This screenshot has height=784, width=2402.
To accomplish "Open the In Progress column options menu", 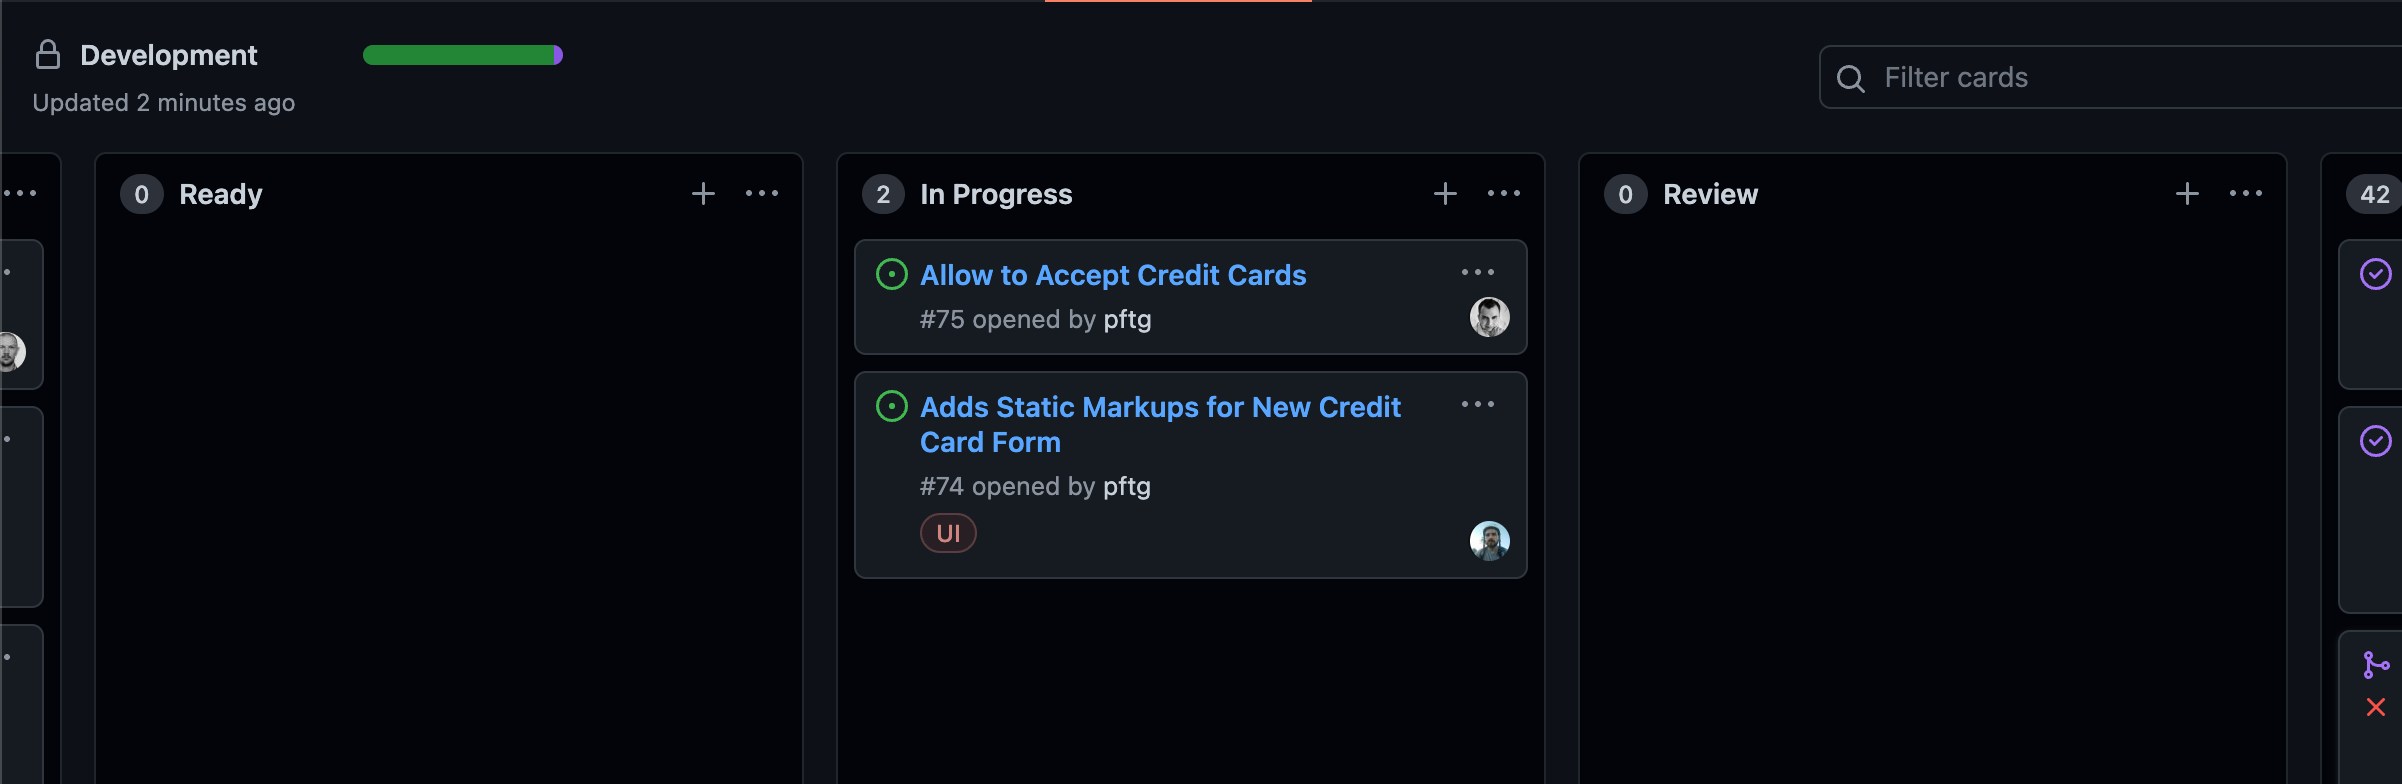I will click(x=1504, y=193).
